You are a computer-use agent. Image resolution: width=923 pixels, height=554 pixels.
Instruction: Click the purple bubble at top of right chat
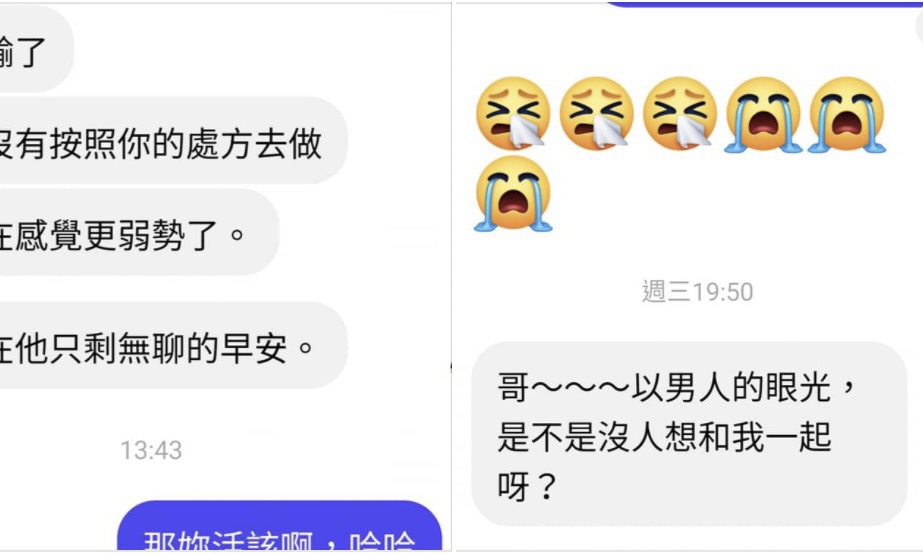[765, 4]
